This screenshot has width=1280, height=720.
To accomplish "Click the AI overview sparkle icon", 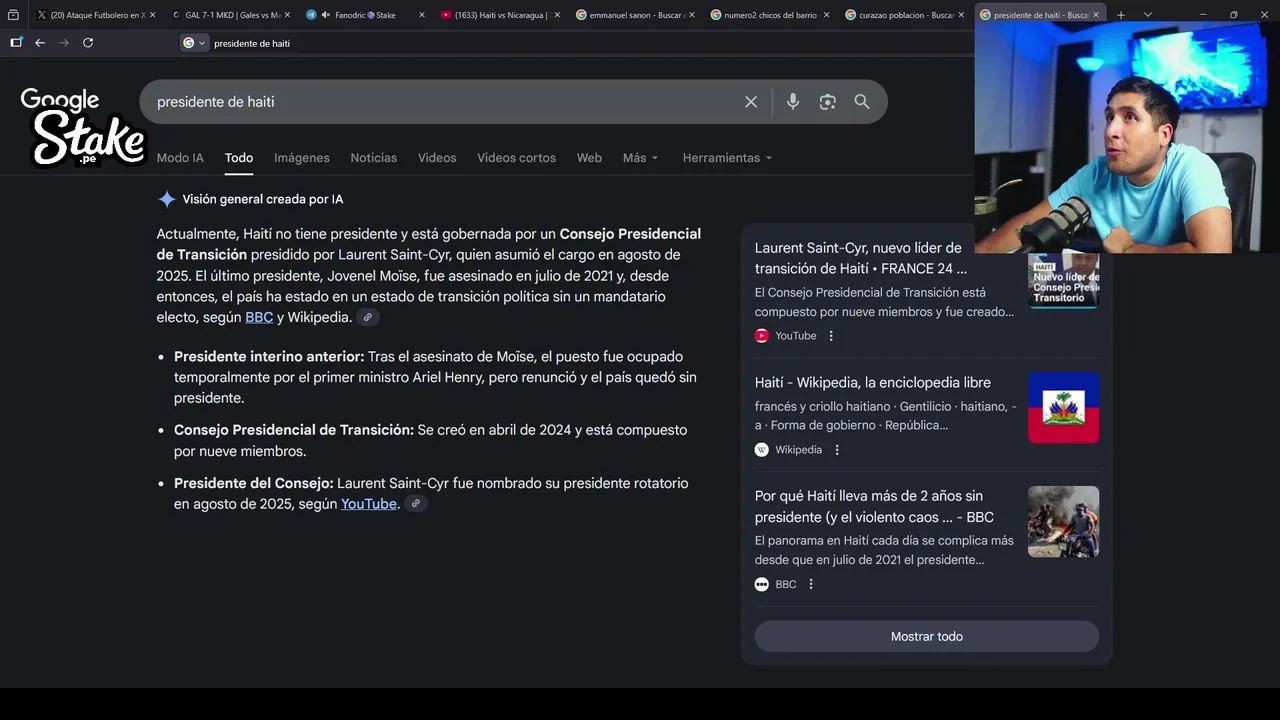I will [166, 199].
